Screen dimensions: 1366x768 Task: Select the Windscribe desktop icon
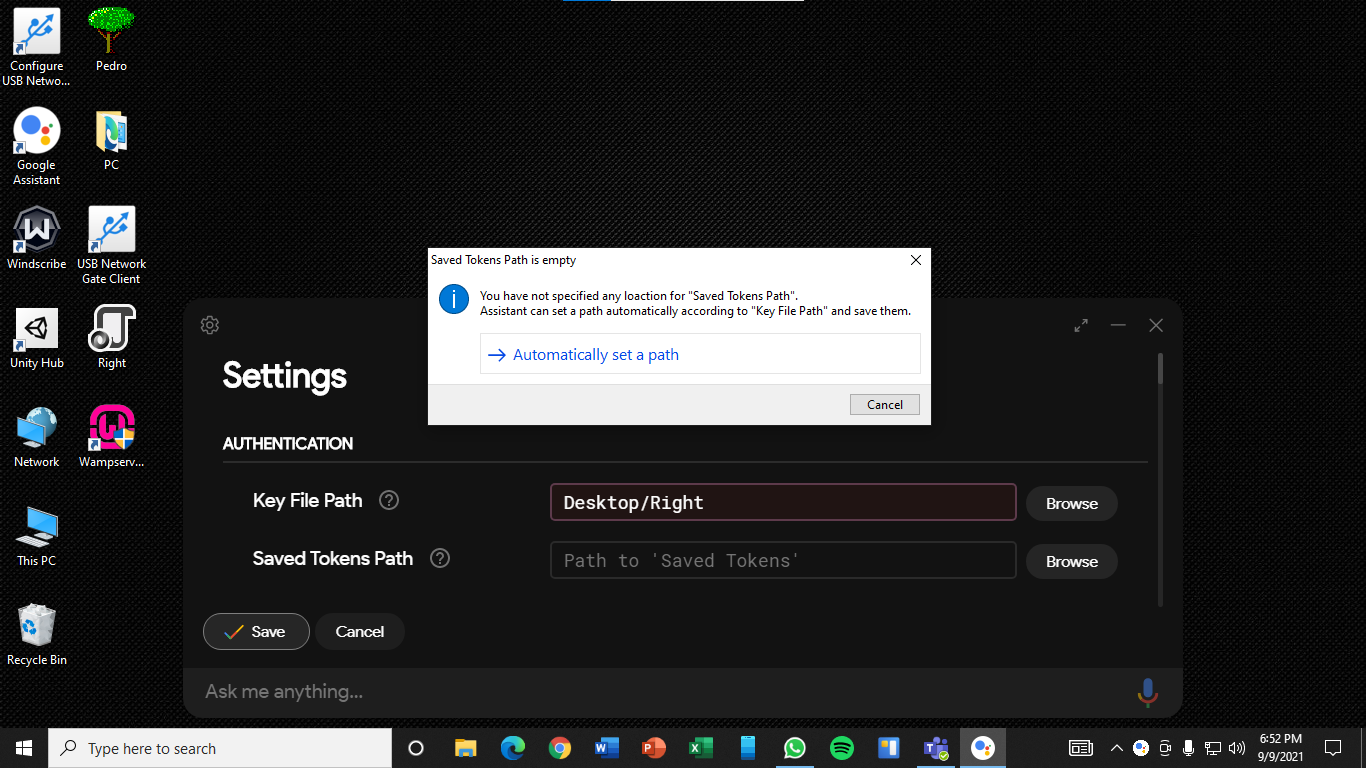37,239
